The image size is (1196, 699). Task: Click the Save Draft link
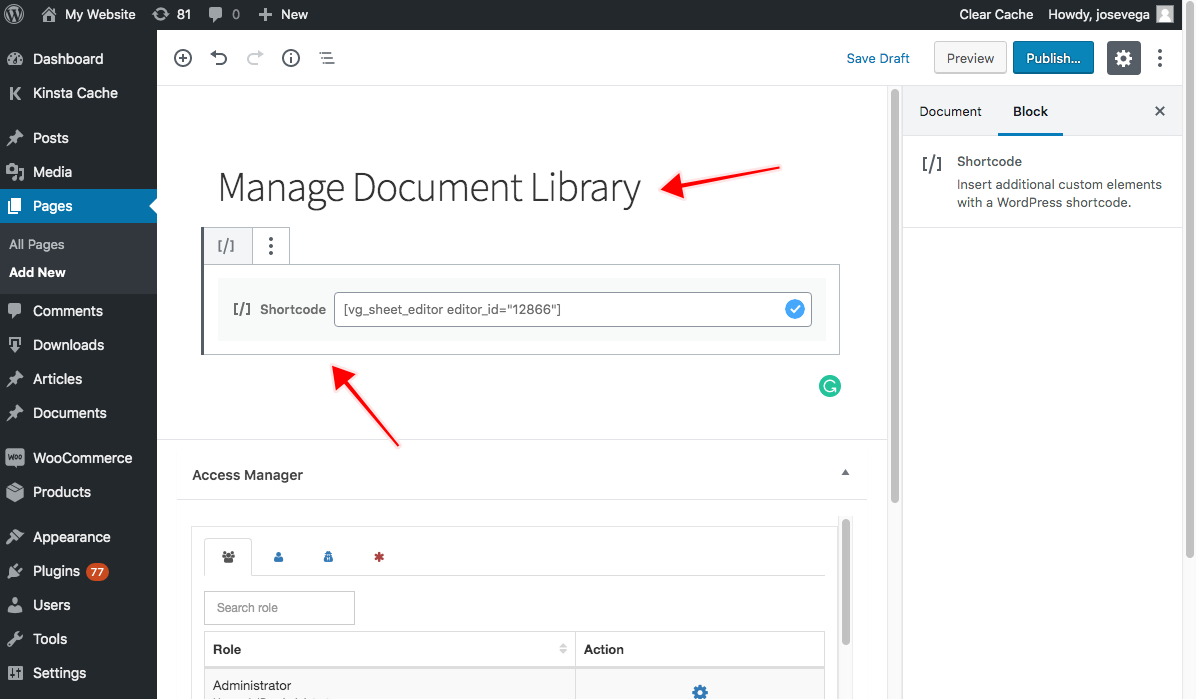click(878, 58)
